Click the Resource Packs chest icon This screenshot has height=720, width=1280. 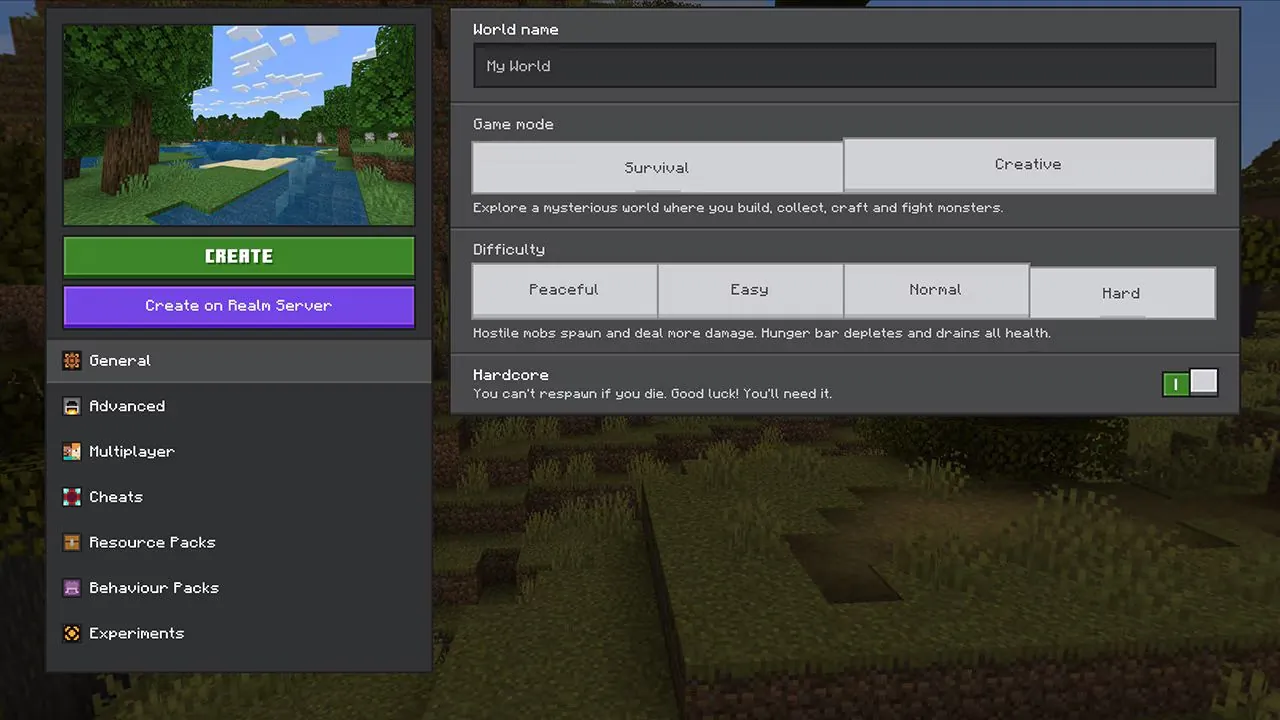(x=72, y=543)
